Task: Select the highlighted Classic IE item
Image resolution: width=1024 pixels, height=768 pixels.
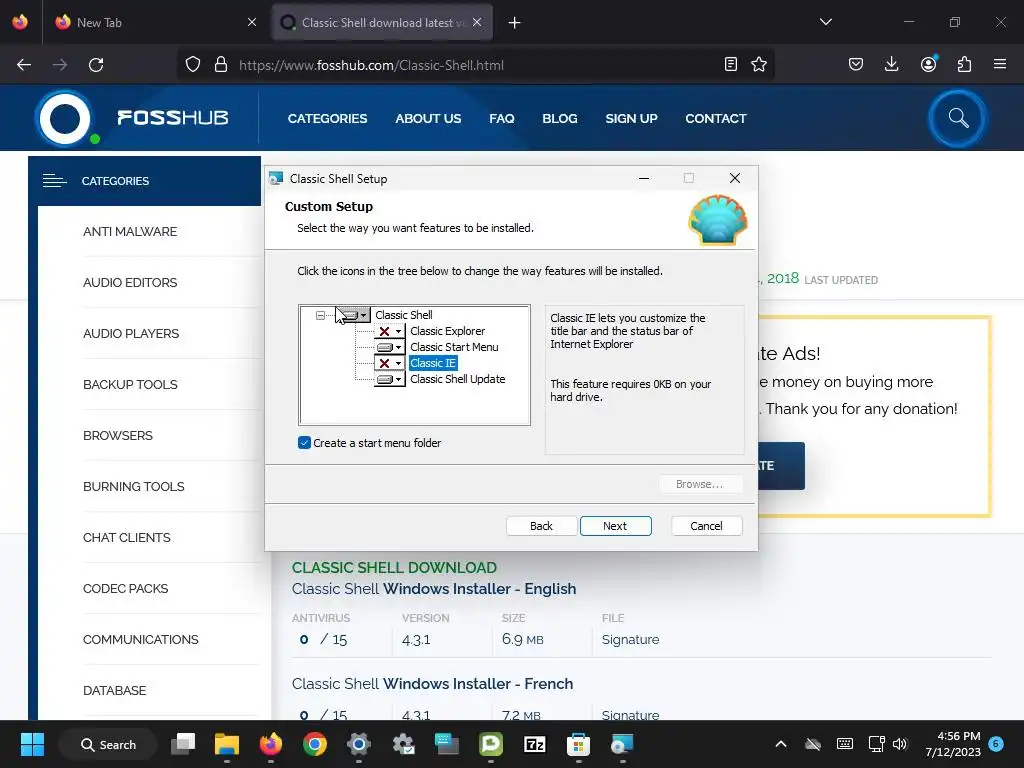Action: [433, 363]
